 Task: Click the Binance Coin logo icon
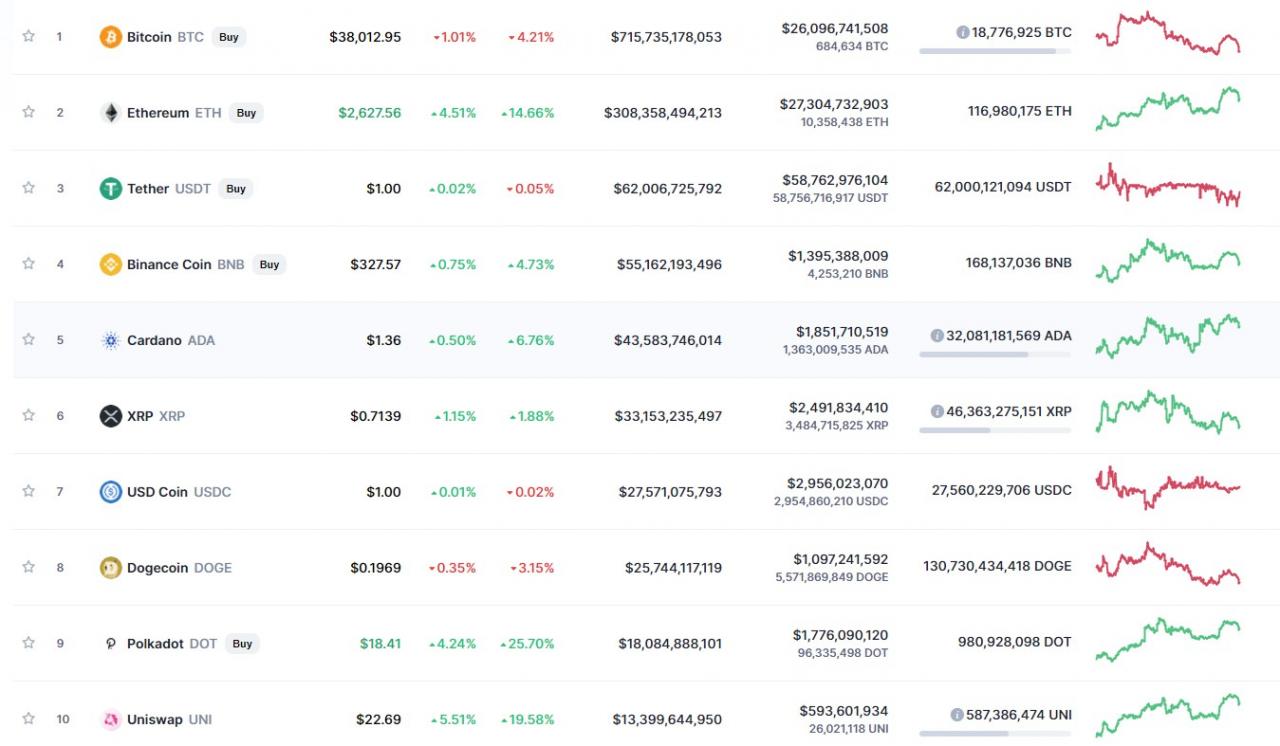(110, 265)
